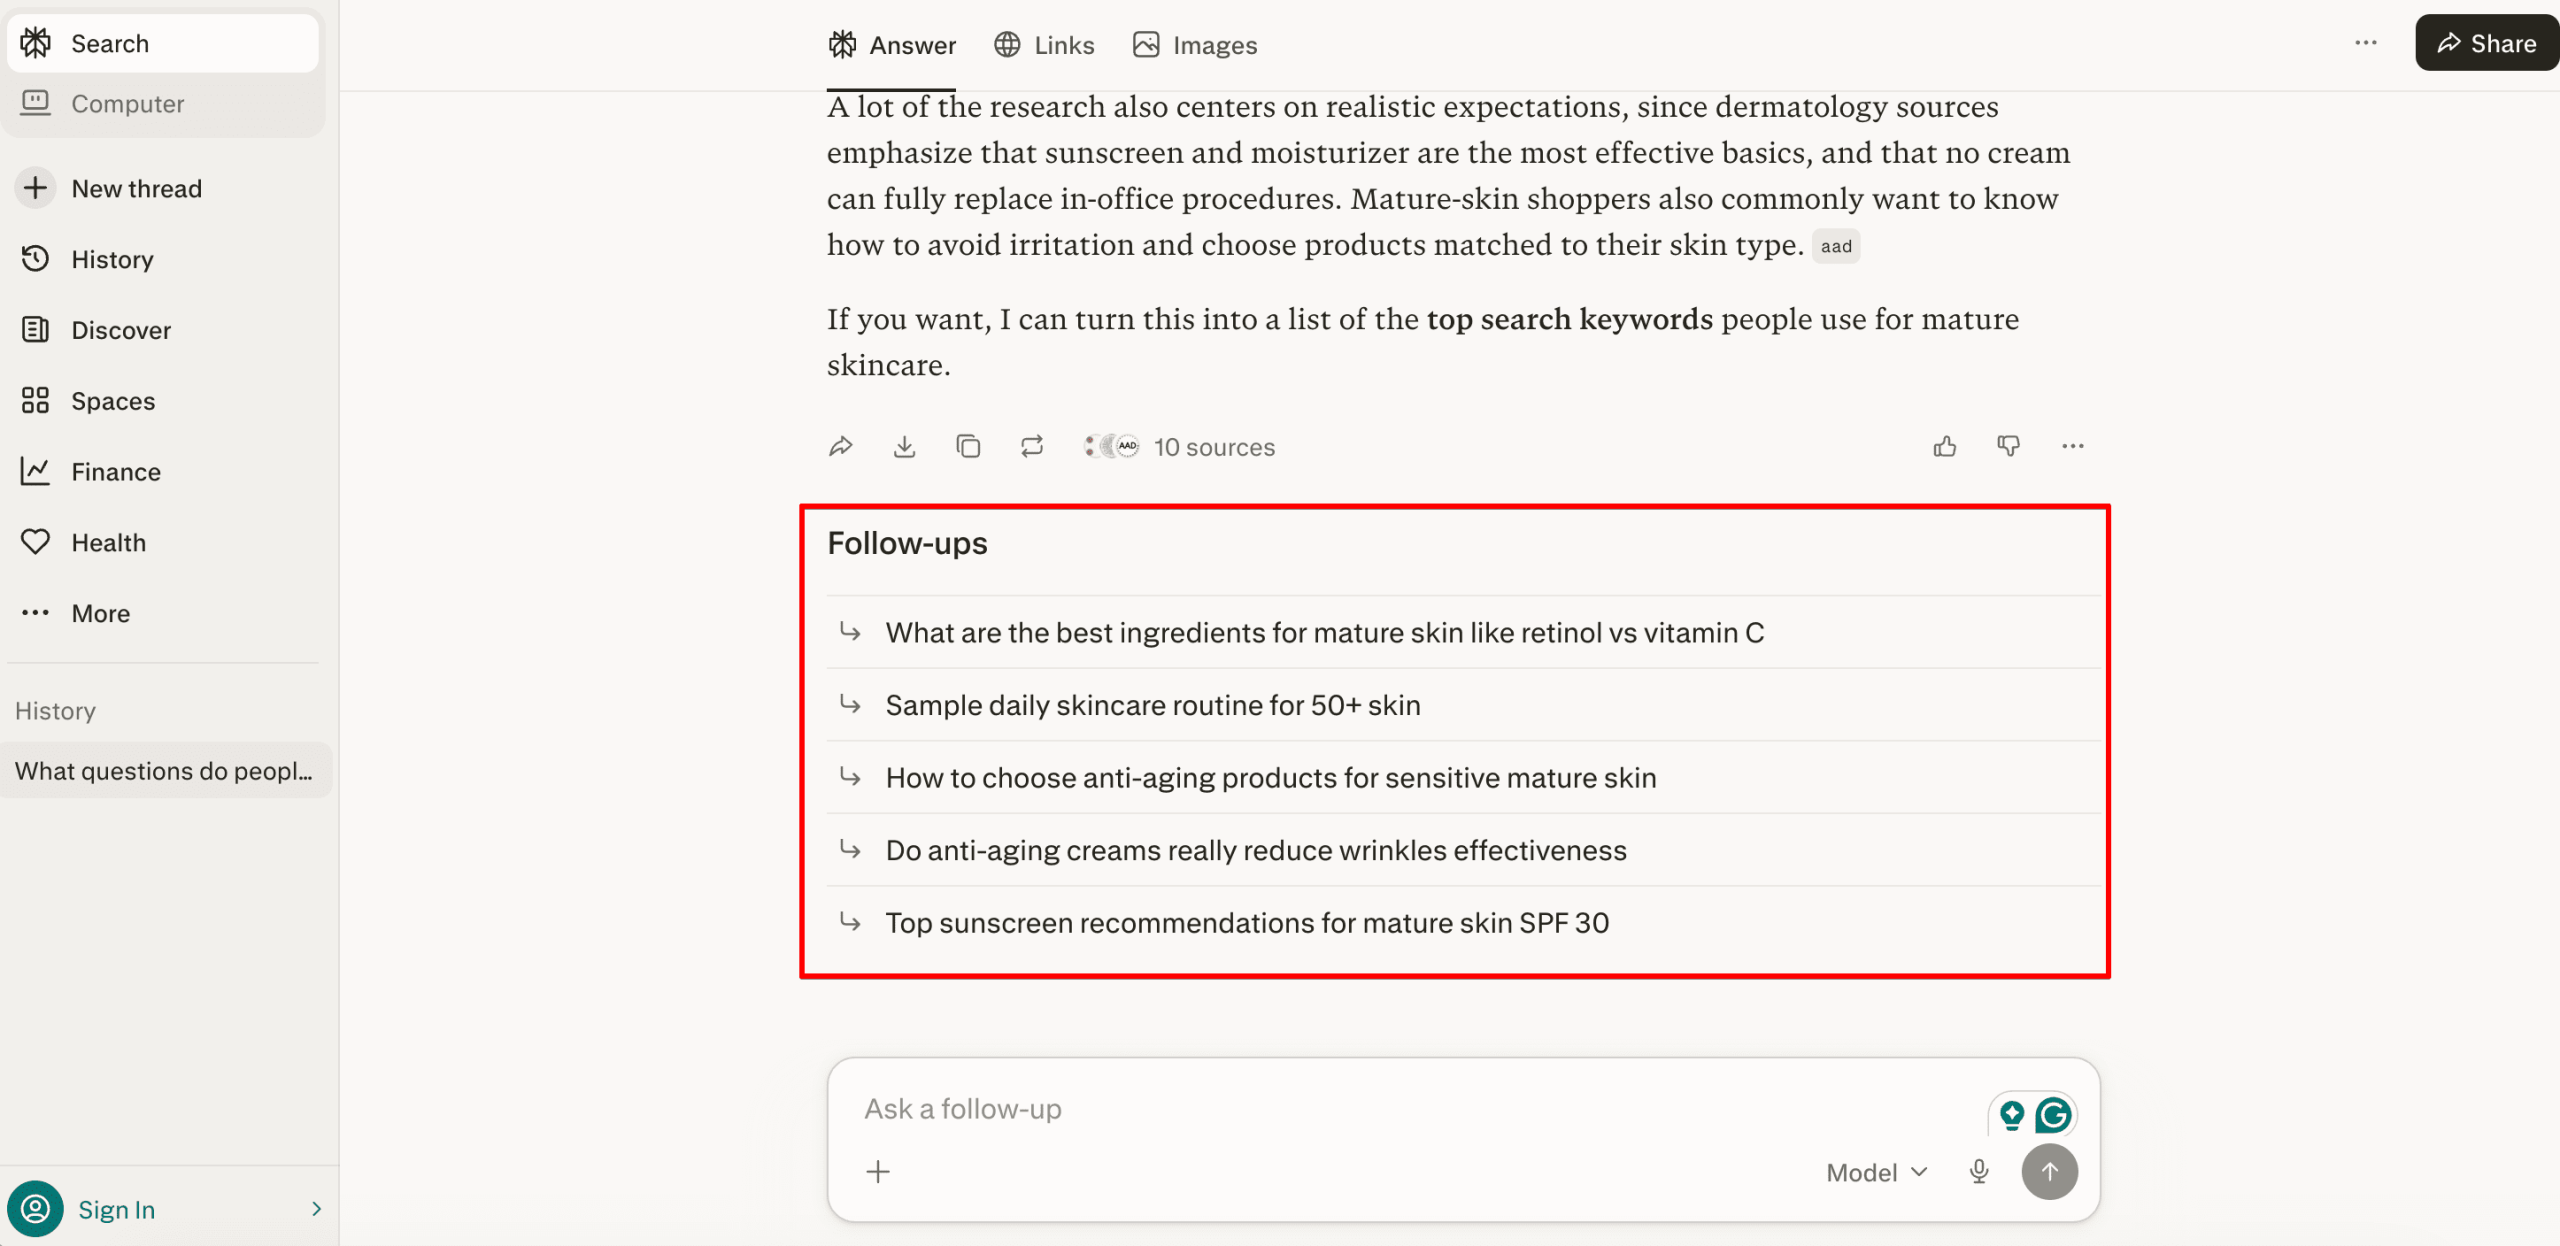Share the answer using the share arrow icon
2560x1246 pixels.
841,446
